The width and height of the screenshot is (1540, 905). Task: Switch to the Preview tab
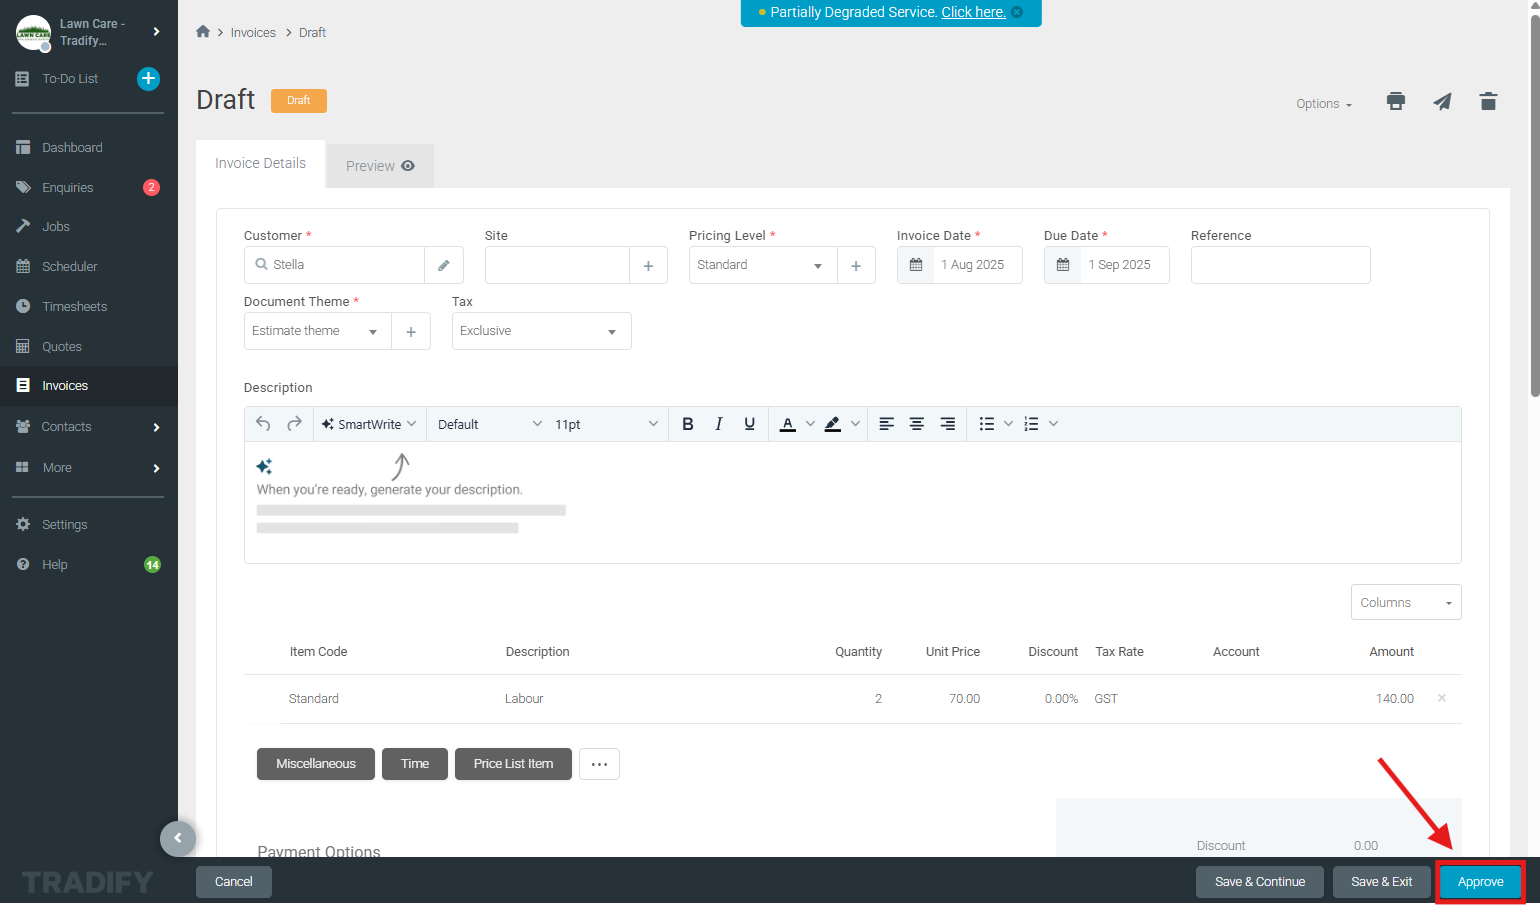click(x=380, y=166)
